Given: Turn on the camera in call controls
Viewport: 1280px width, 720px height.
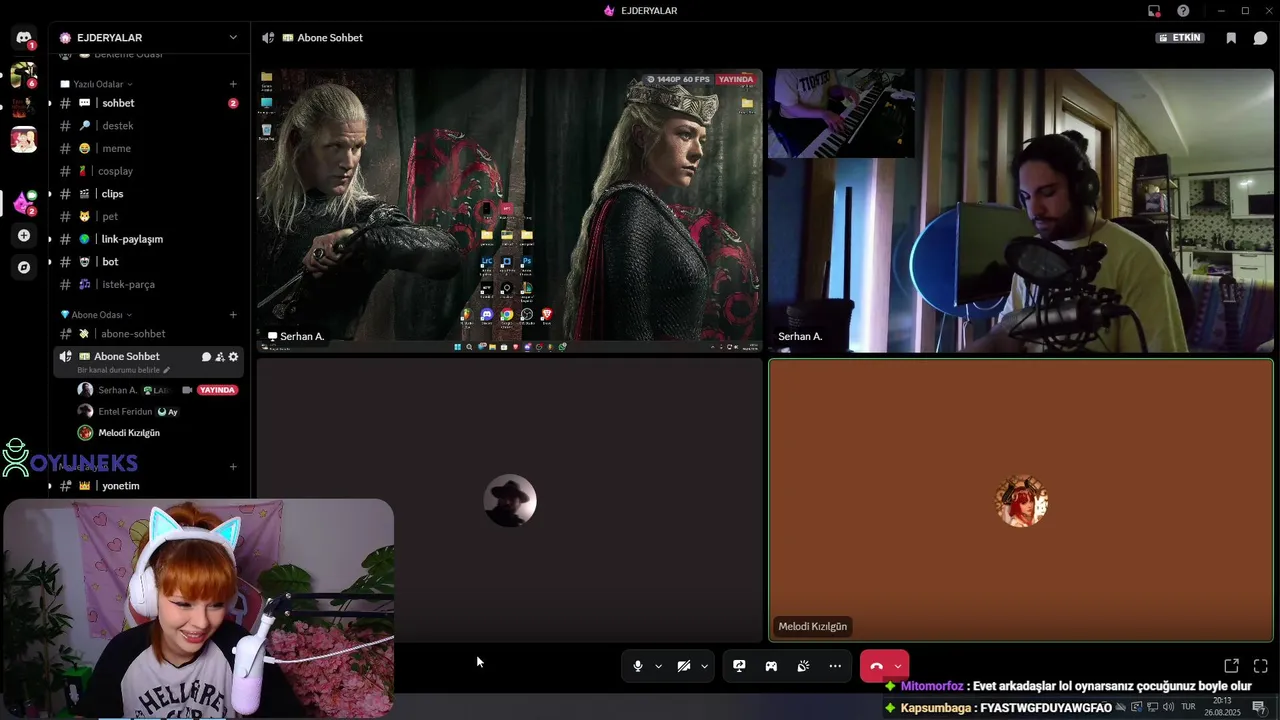Looking at the screenshot, I should tap(684, 666).
